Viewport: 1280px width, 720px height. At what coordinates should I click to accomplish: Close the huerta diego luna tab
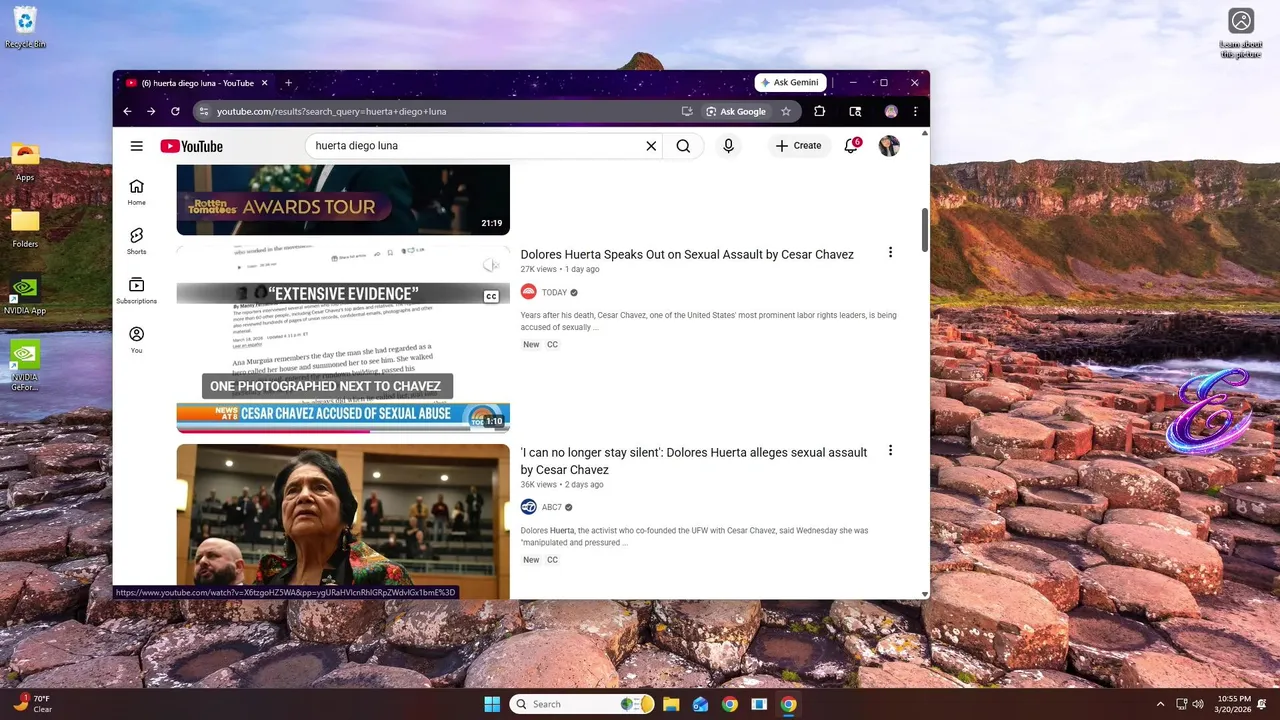(x=267, y=83)
